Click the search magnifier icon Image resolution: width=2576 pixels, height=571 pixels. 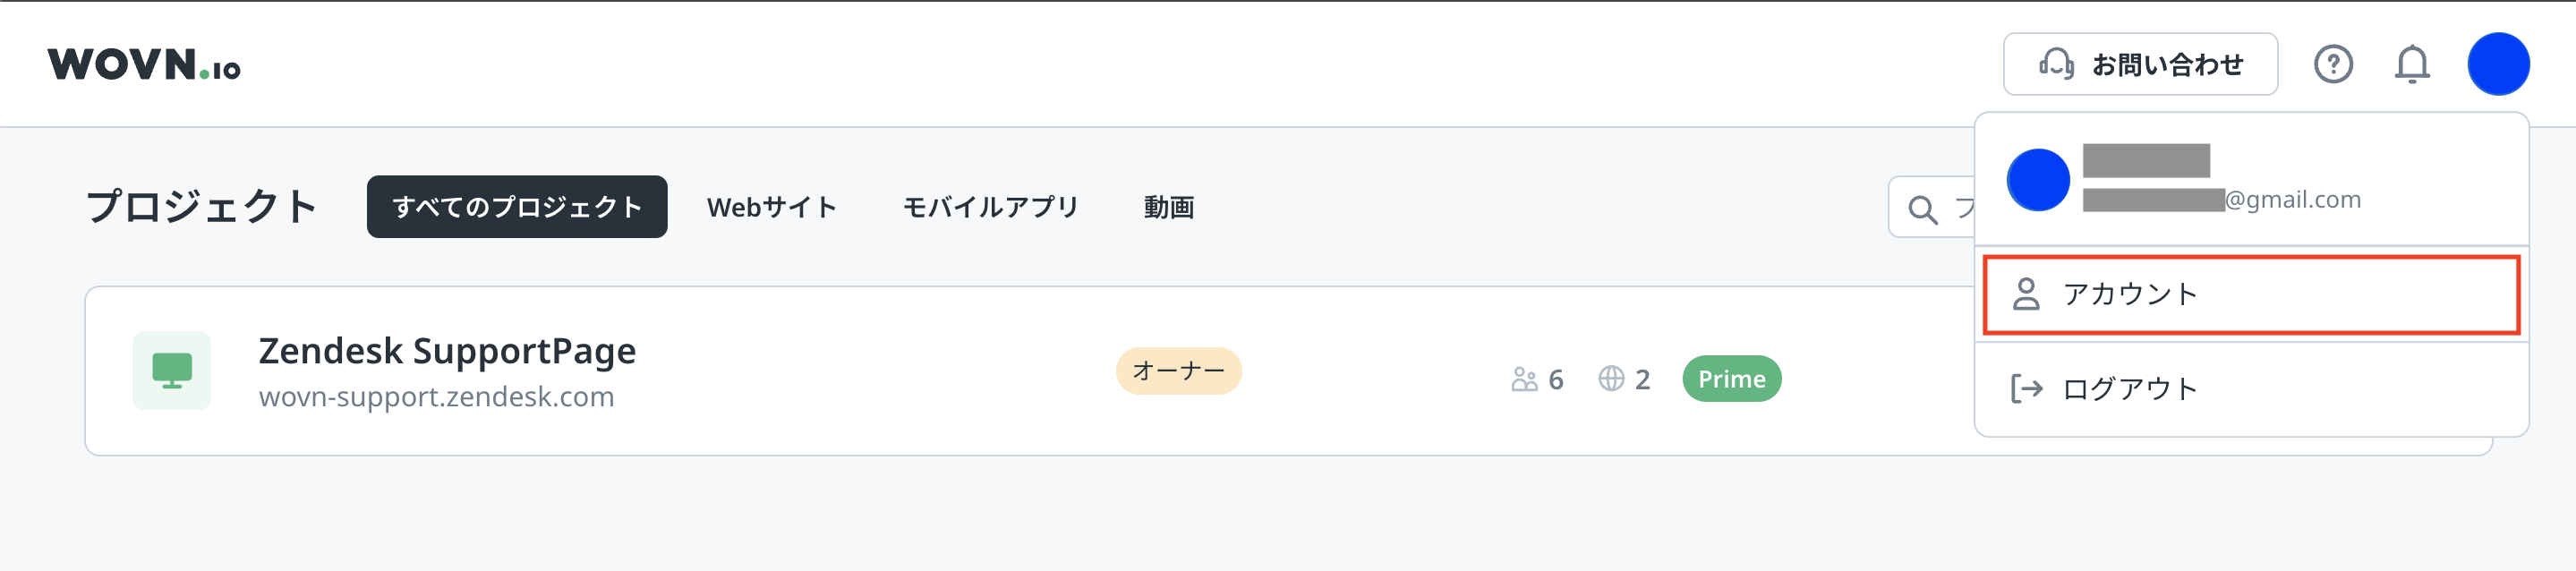pyautogui.click(x=1921, y=209)
